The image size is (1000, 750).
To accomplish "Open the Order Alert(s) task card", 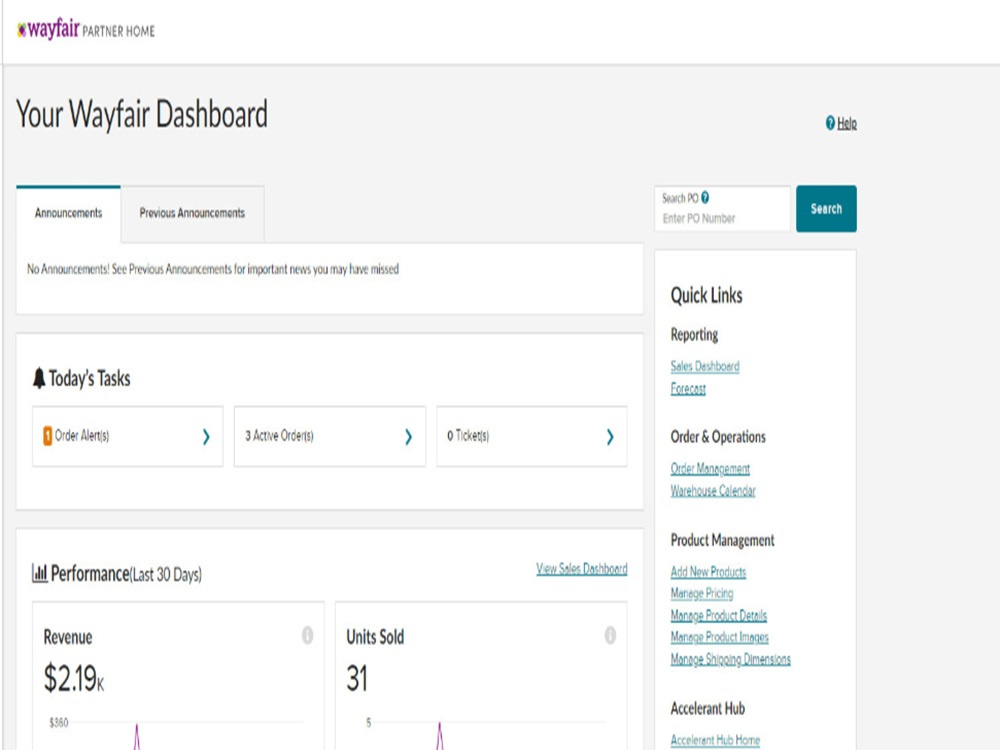I will [128, 436].
